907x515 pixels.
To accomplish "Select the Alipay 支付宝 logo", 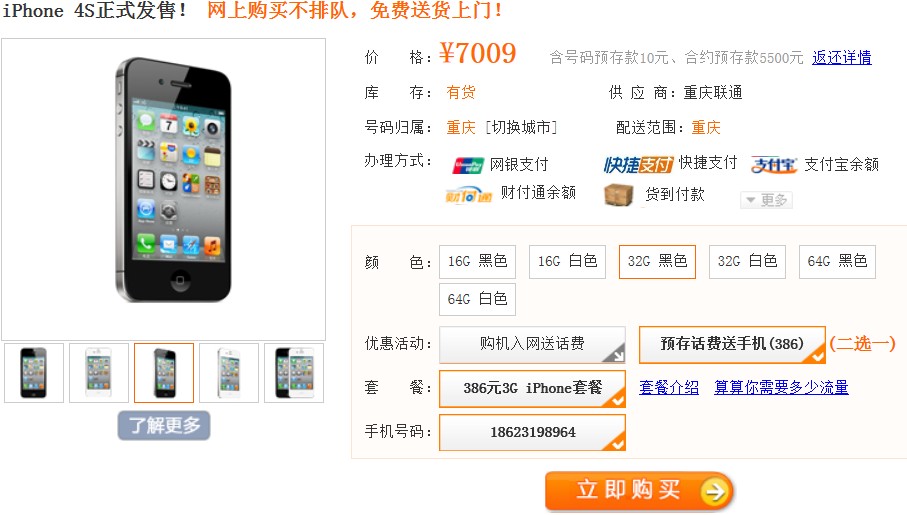I will click(x=774, y=165).
